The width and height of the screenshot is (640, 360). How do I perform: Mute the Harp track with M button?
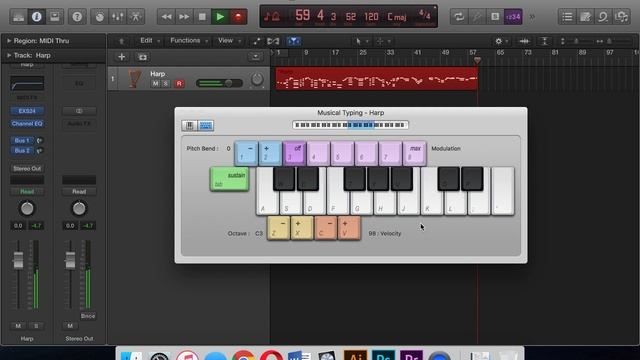155,83
